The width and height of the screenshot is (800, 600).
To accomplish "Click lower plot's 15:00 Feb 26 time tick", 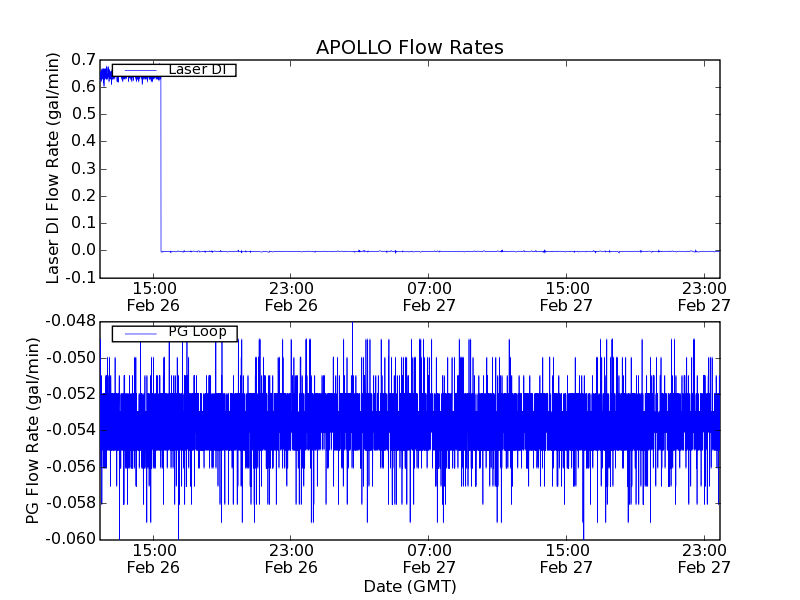I will 154,558.
